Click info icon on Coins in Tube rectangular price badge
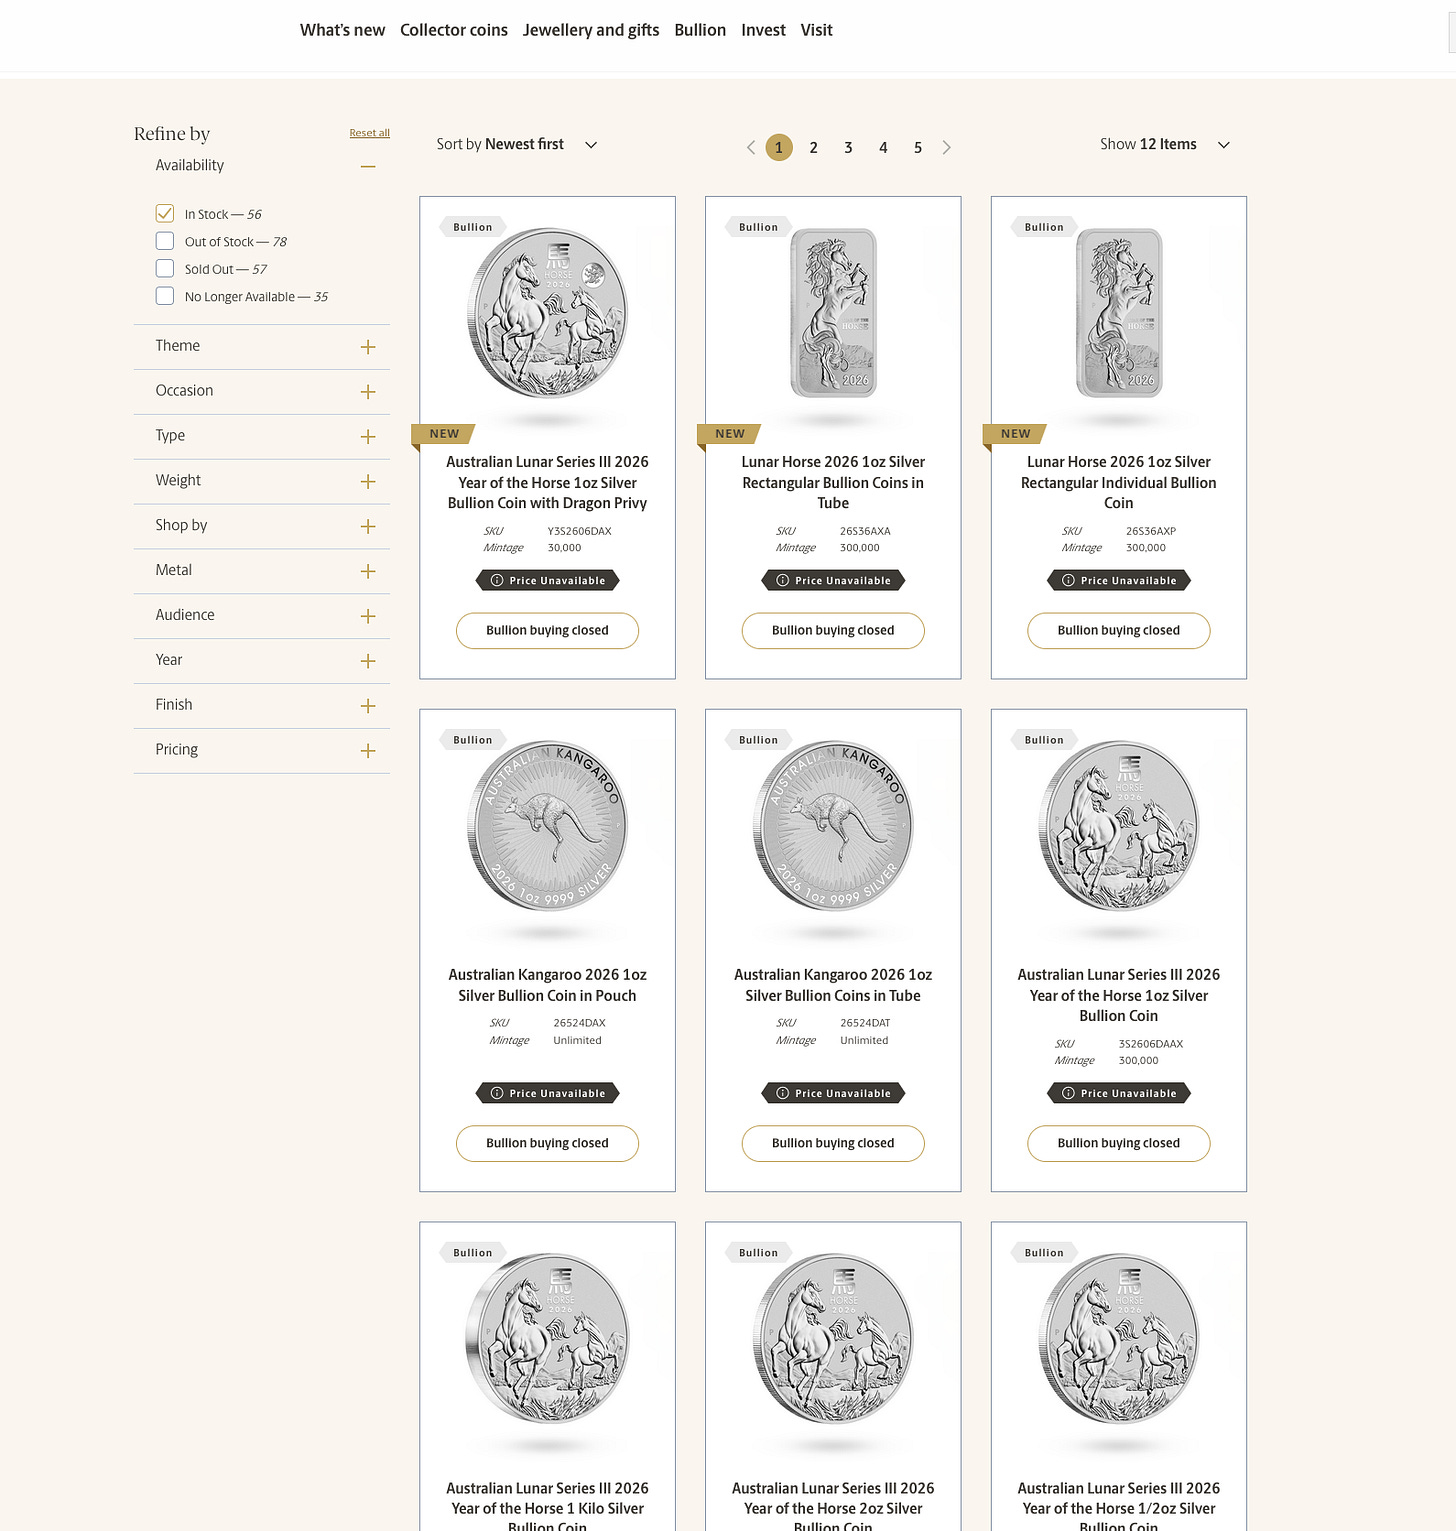The width and height of the screenshot is (1456, 1531). [x=783, y=581]
